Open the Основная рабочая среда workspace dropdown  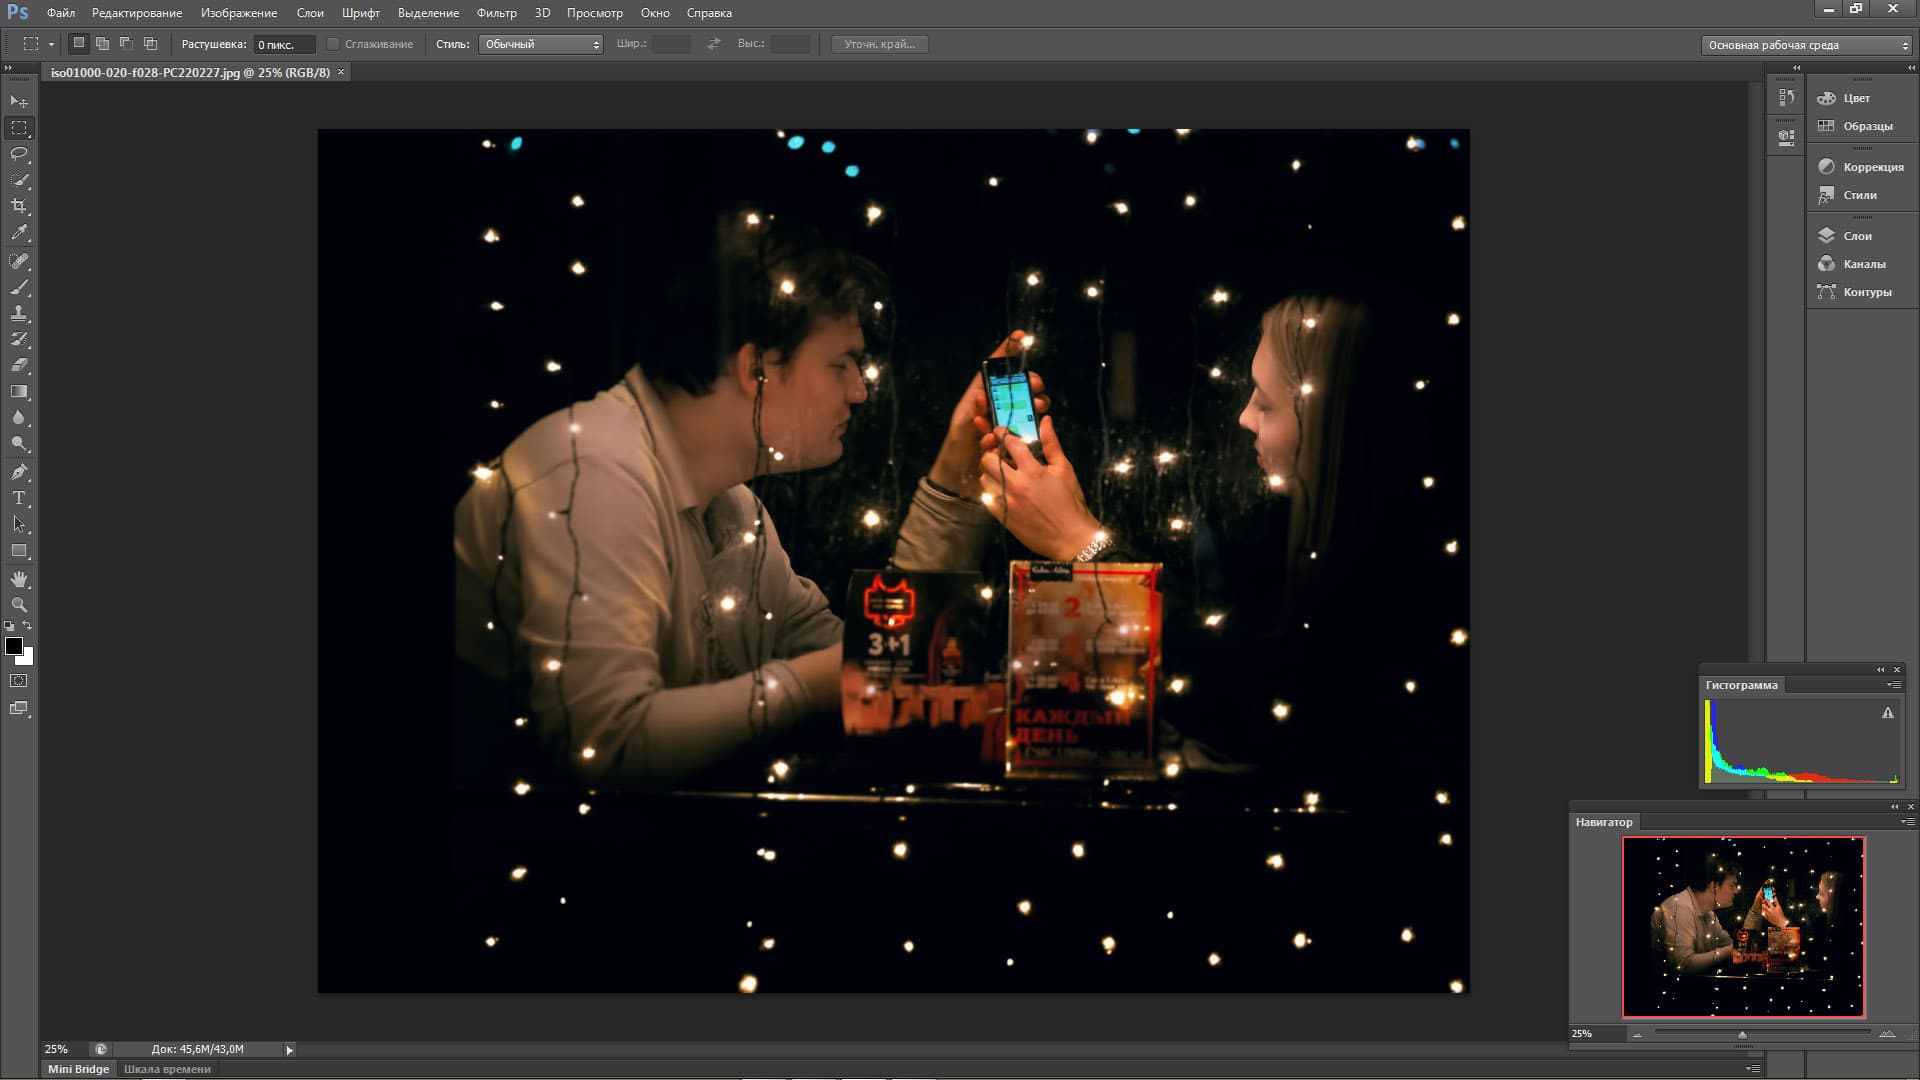[1806, 45]
